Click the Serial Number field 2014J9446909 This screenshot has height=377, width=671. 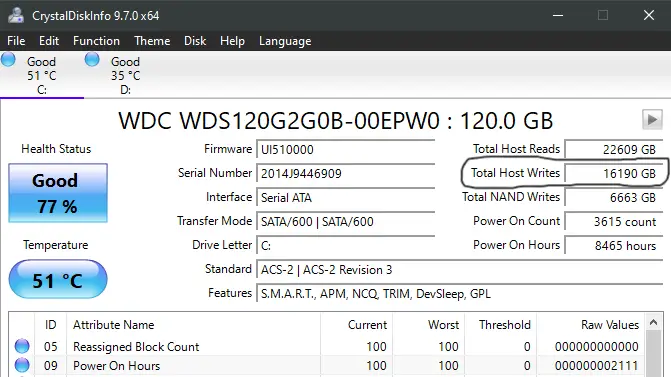tap(346, 174)
